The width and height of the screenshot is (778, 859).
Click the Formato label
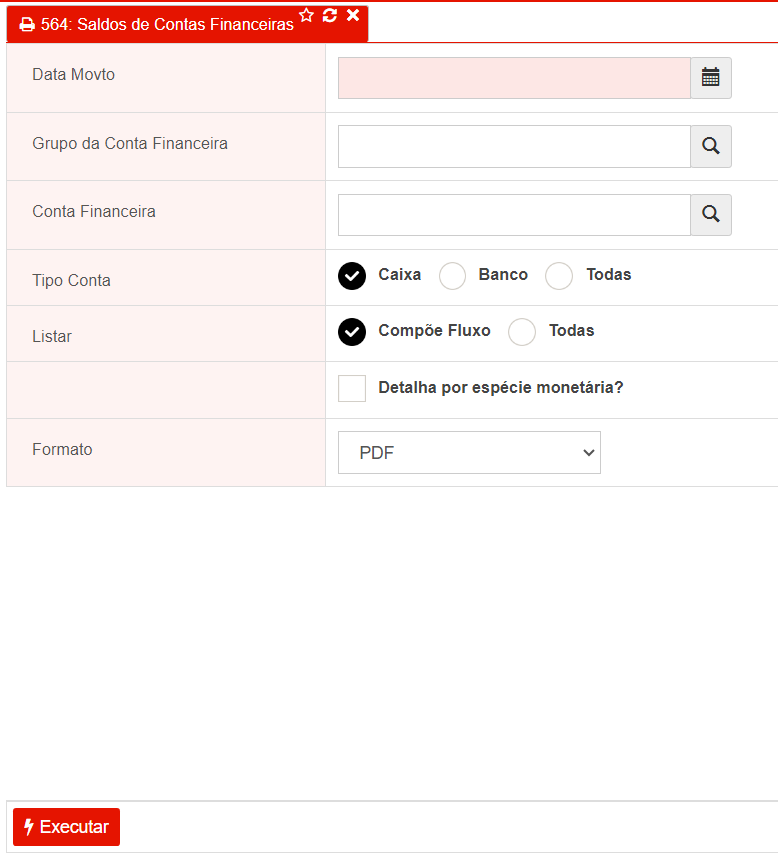click(62, 449)
